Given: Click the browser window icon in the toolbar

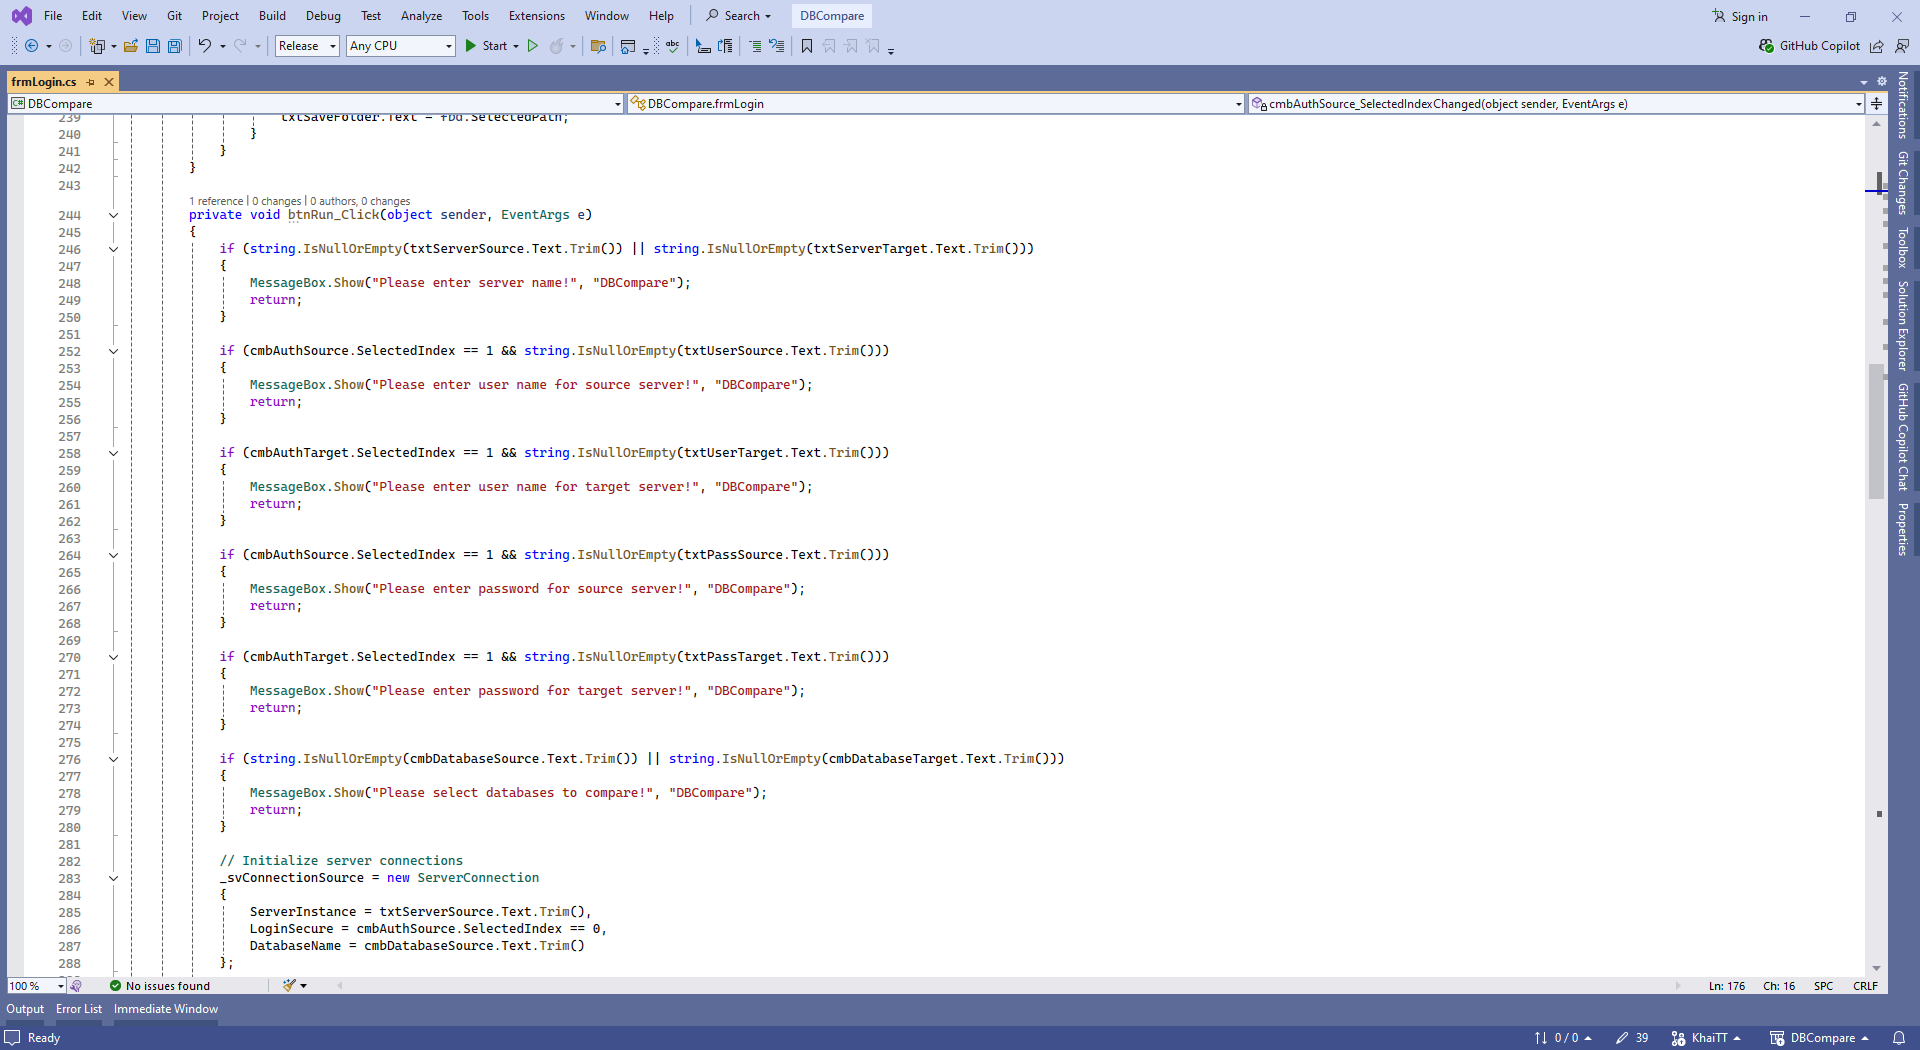Looking at the screenshot, I should 628,46.
